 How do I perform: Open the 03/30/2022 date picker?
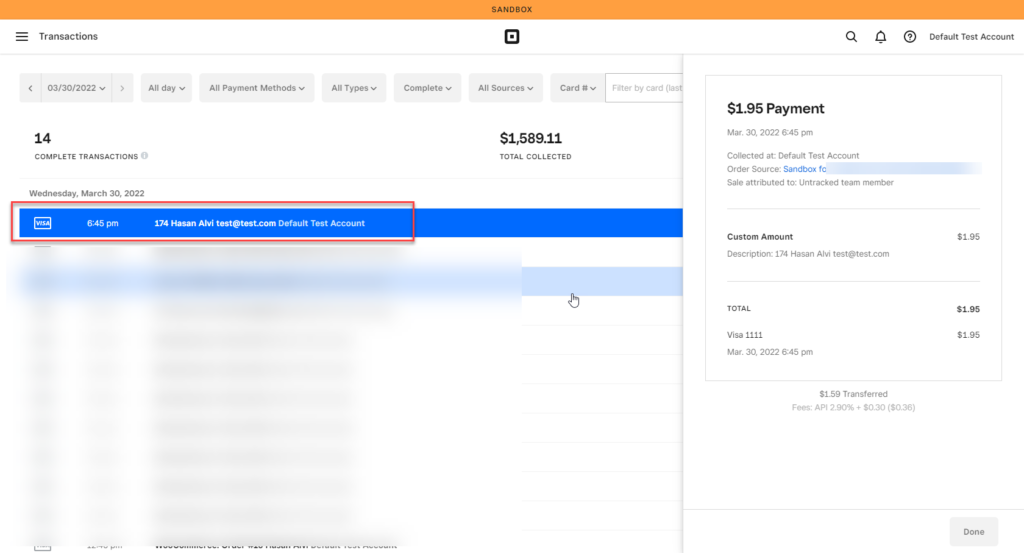coord(76,88)
